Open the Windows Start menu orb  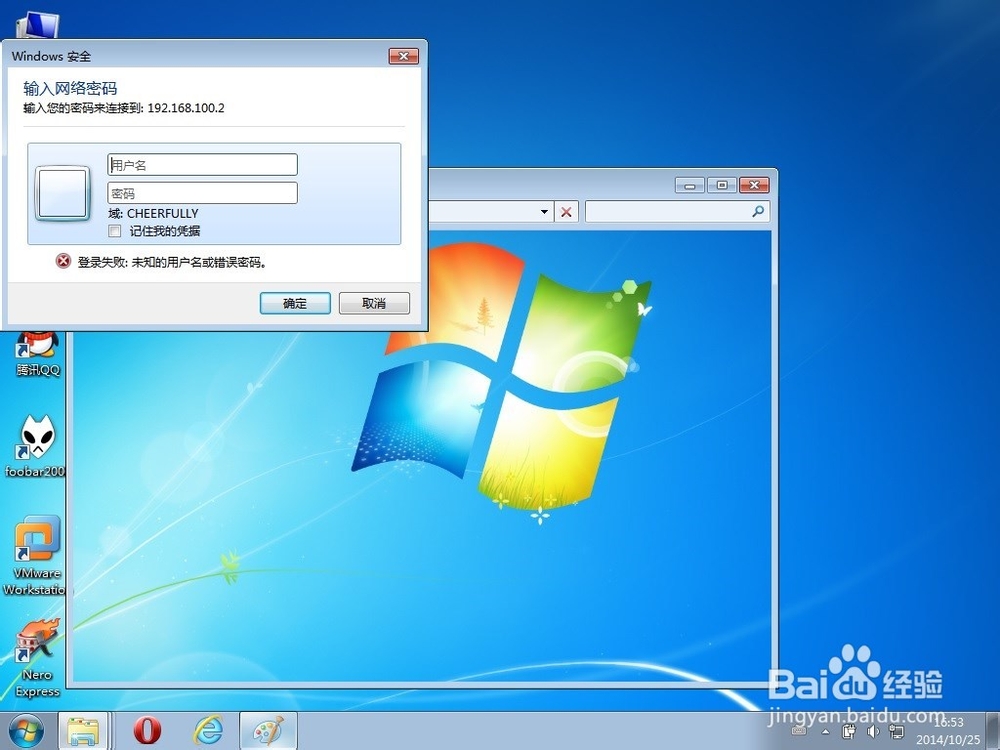pos(27,731)
